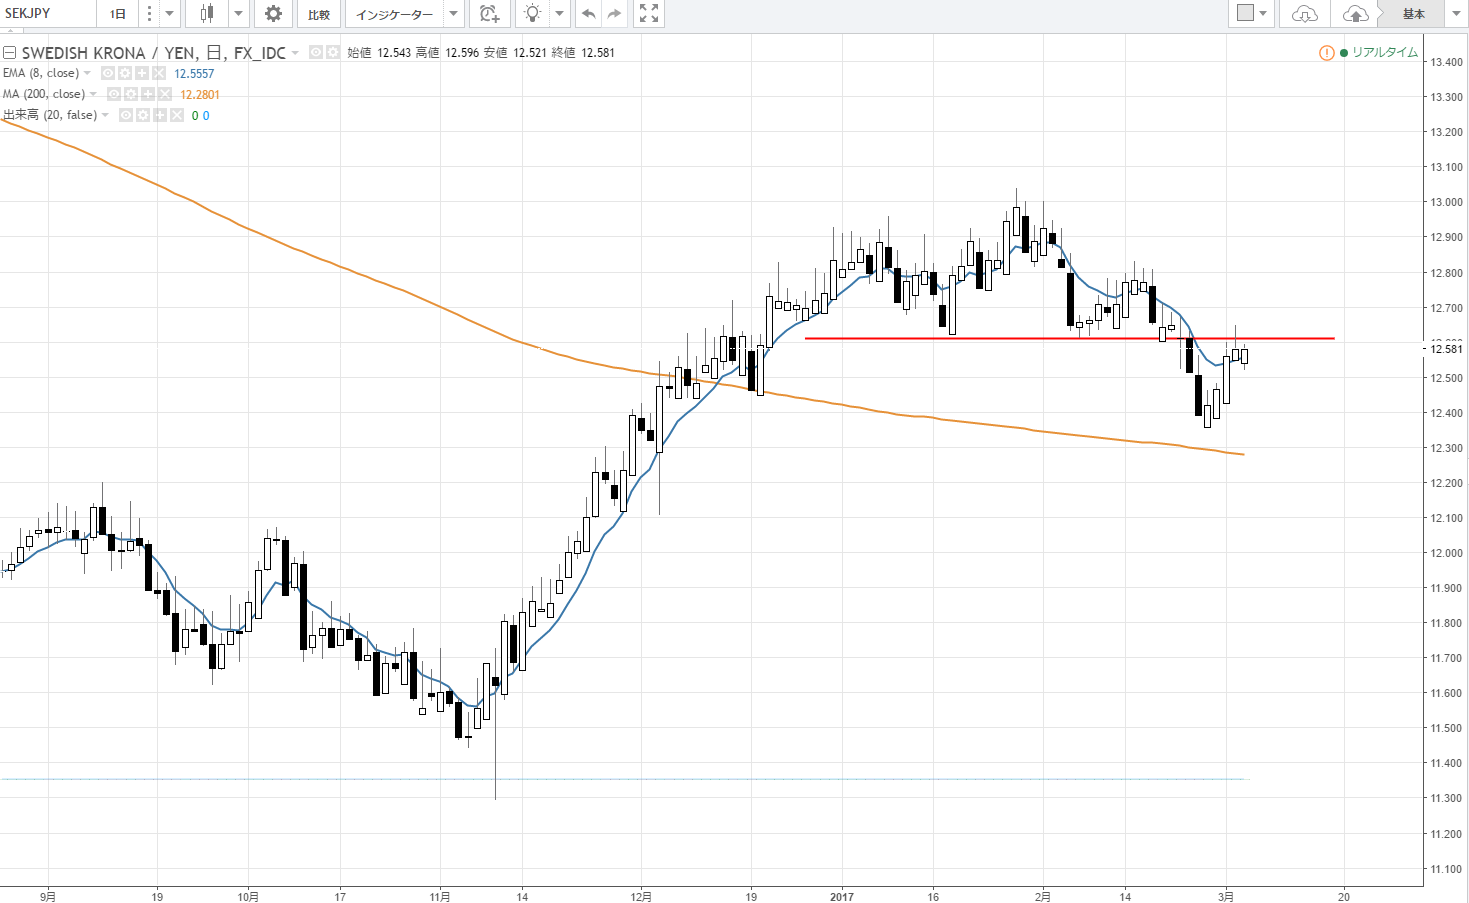Click the リアルタイム realtime status label

click(x=1385, y=53)
